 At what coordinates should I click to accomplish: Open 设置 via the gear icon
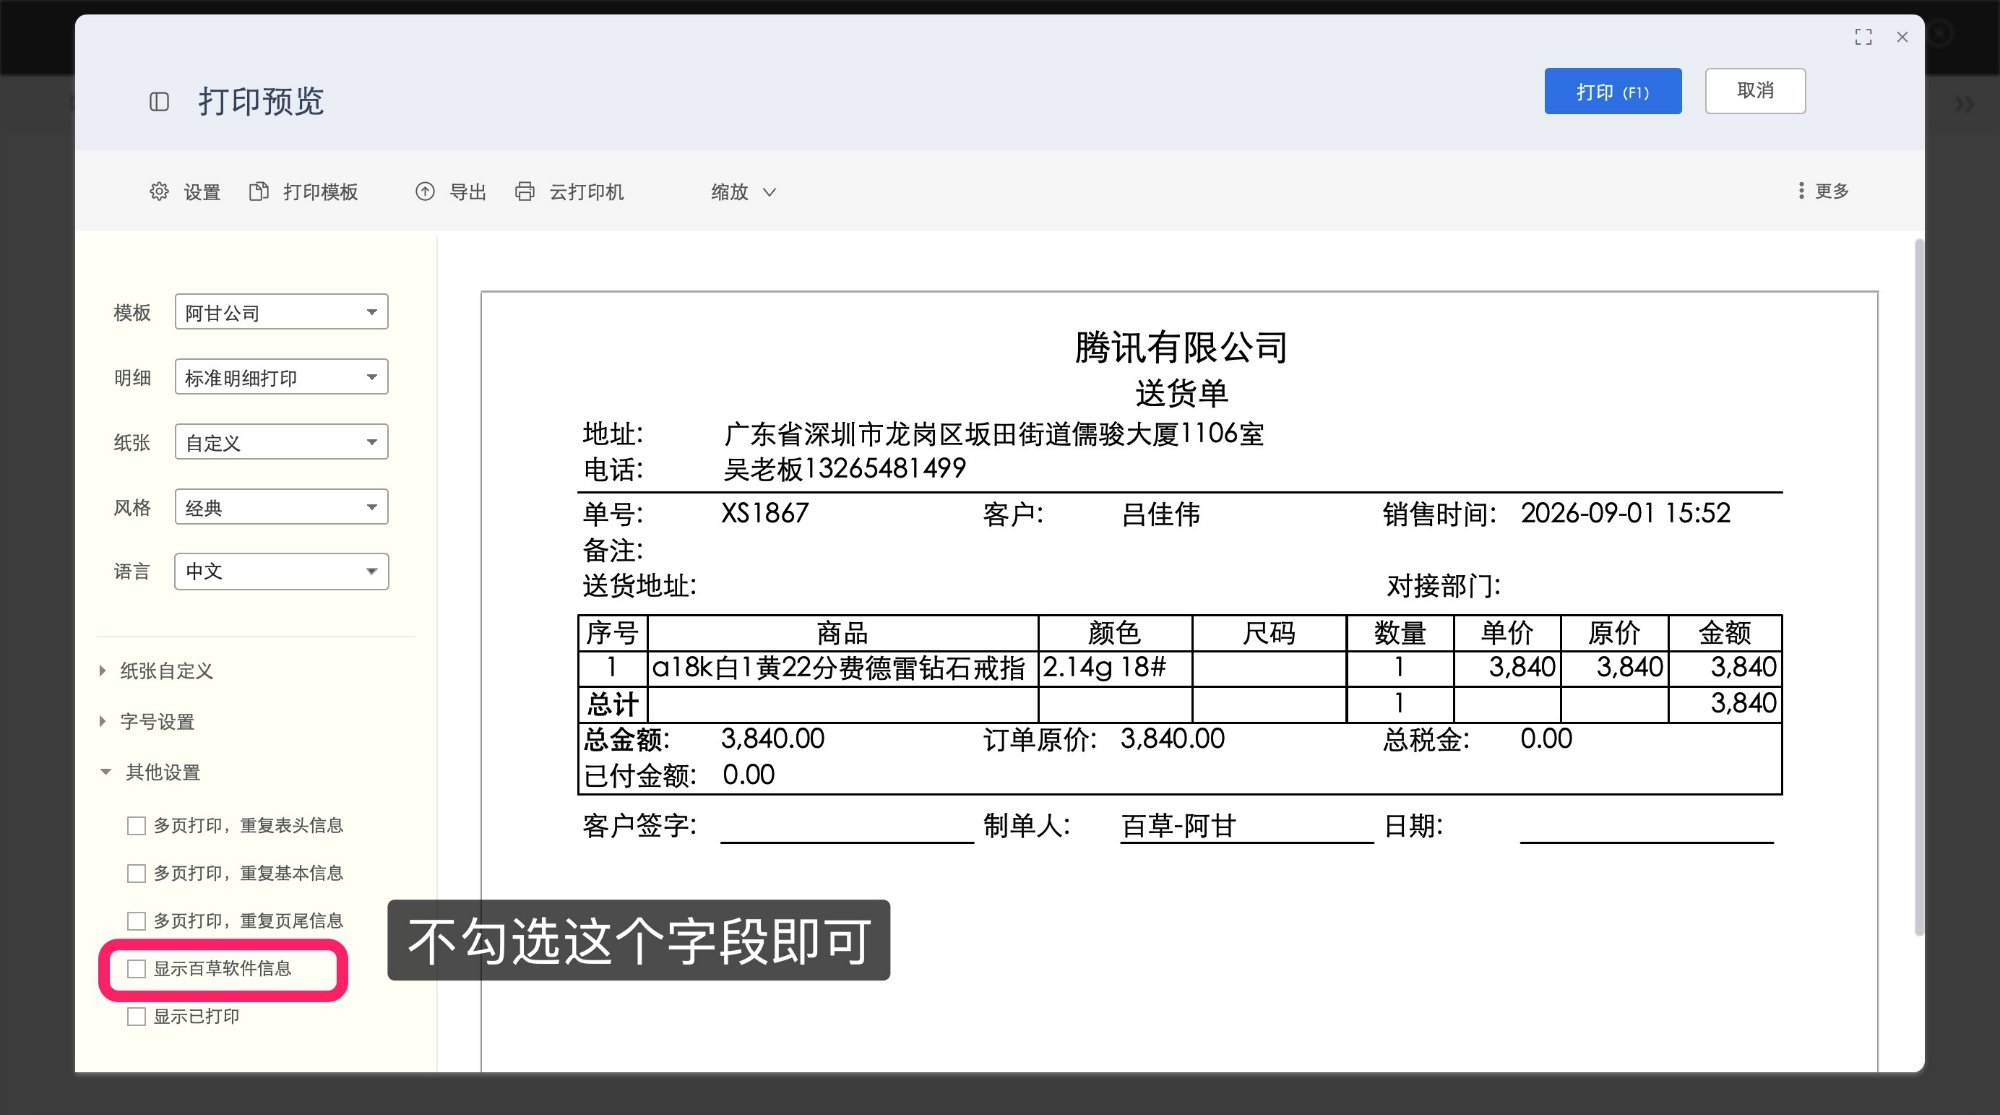click(x=159, y=191)
